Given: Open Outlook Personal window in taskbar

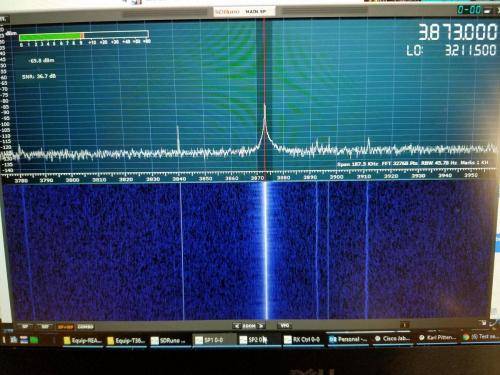Looking at the screenshot, I should [348, 339].
